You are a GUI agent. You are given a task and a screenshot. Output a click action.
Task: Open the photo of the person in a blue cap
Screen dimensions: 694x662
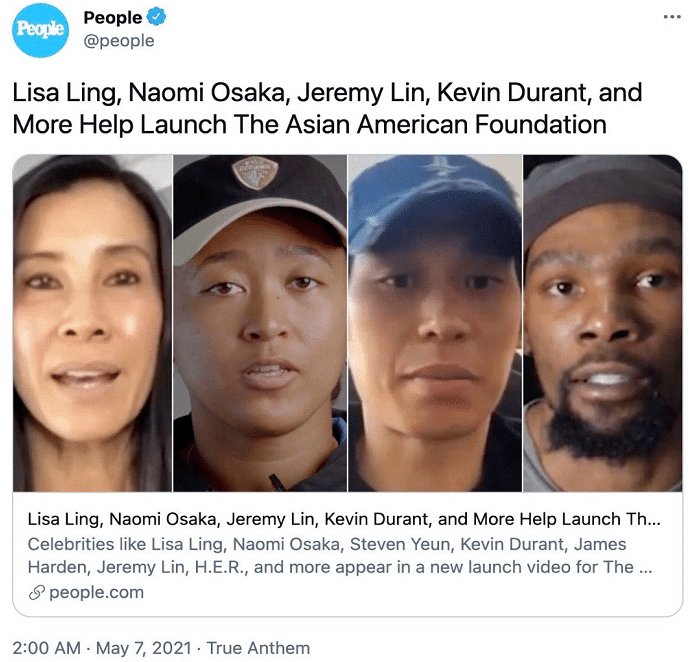click(x=435, y=323)
